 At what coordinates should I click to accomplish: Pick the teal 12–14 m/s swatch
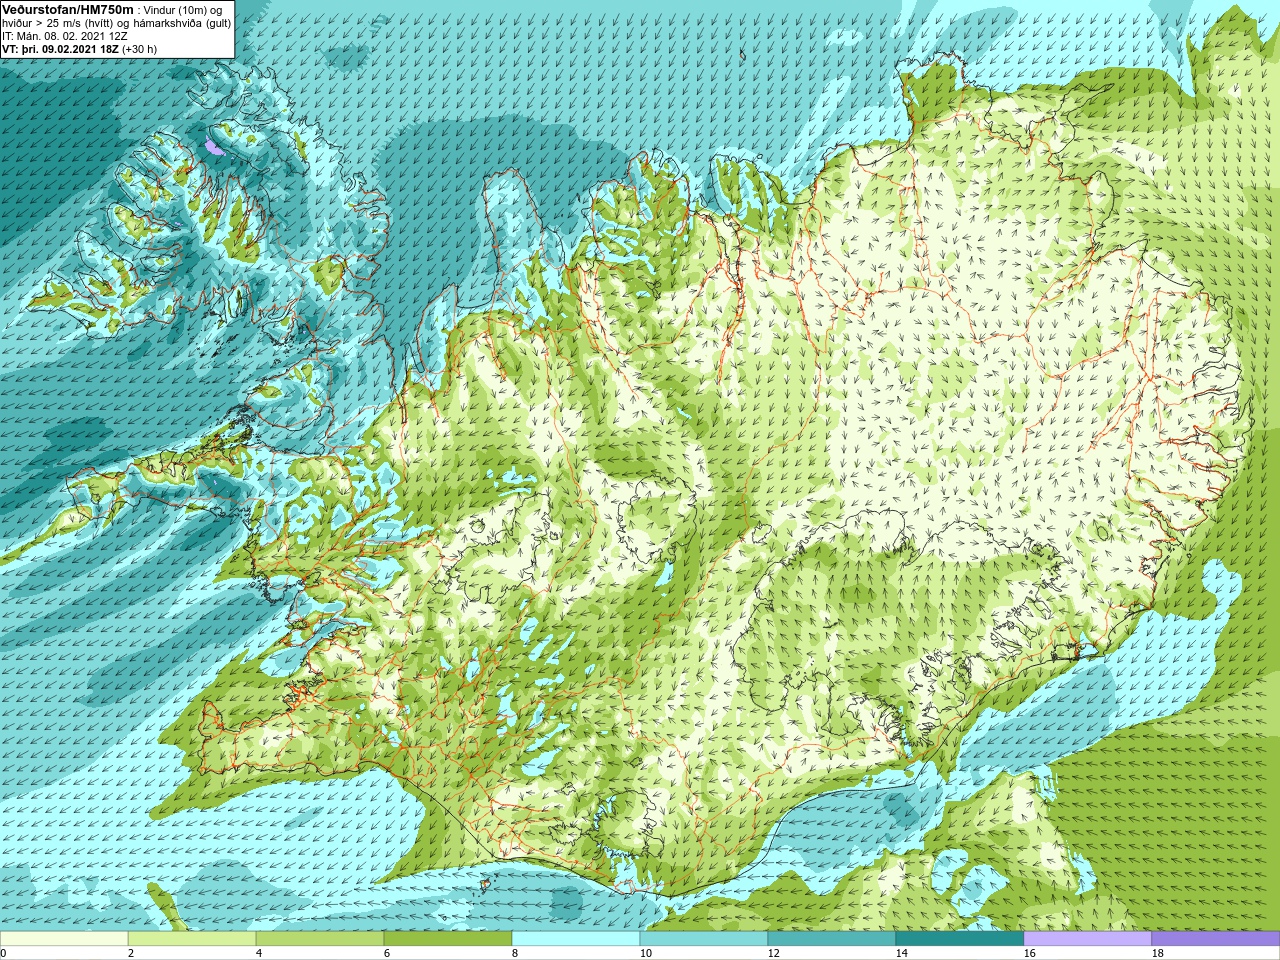click(x=832, y=939)
